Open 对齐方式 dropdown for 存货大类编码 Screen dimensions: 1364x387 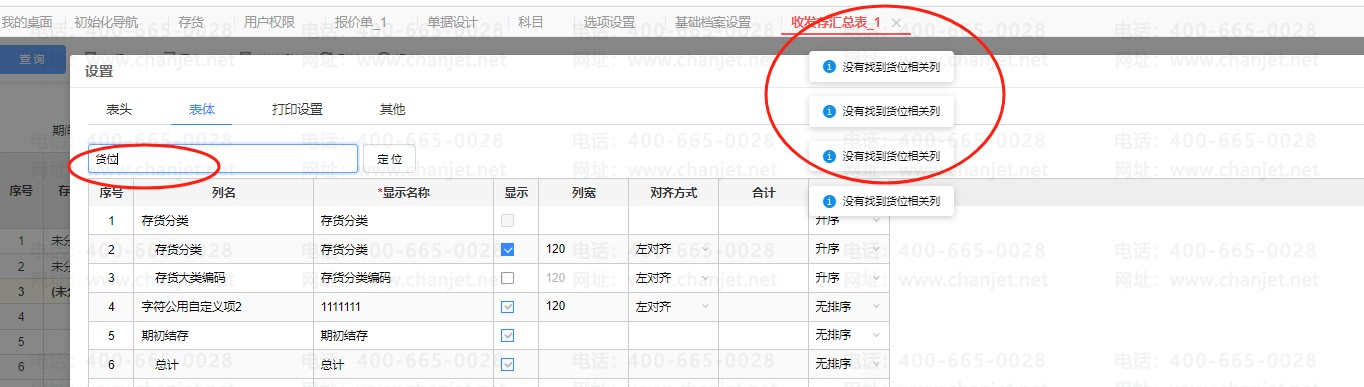pyautogui.click(x=672, y=277)
